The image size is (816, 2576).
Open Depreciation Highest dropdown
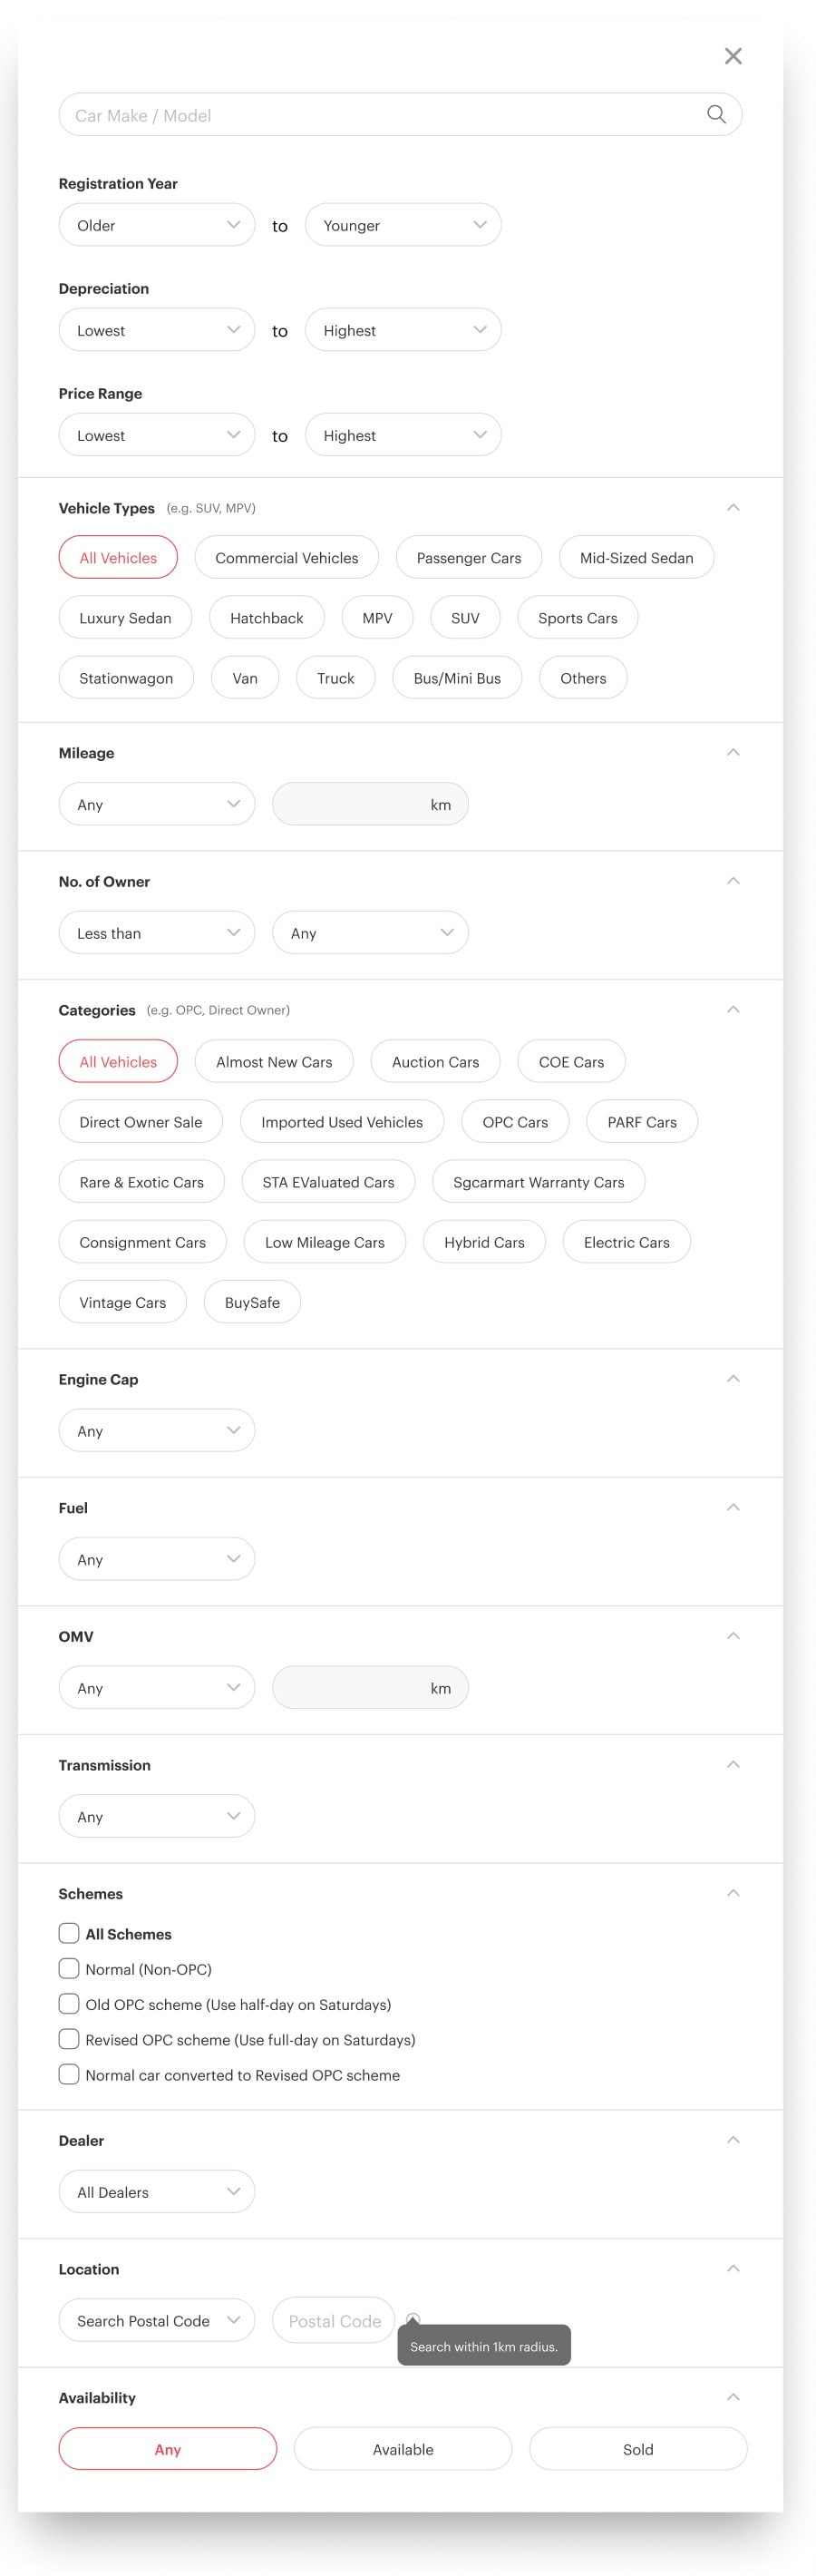pyautogui.click(x=403, y=330)
